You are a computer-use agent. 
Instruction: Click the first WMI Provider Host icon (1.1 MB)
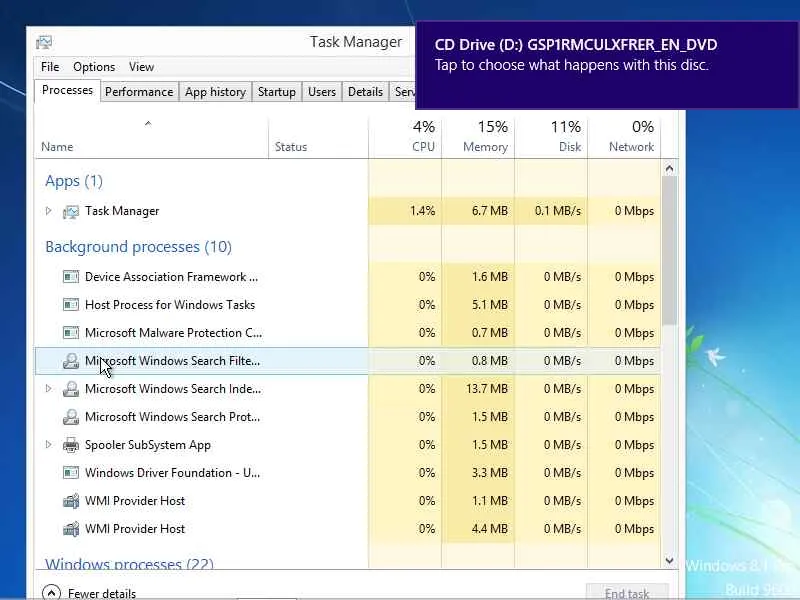click(x=71, y=501)
